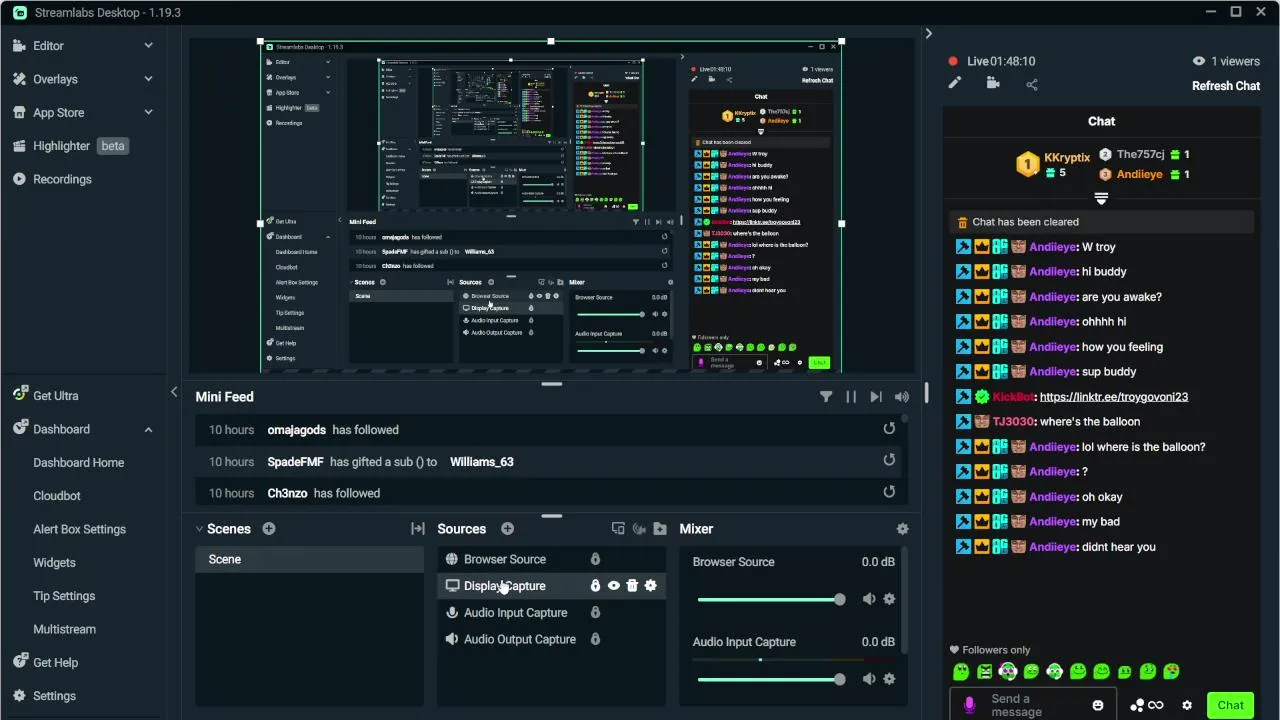Viewport: 1280px width, 720px height.
Task: Select the Audio Output Capture source
Action: click(551, 639)
